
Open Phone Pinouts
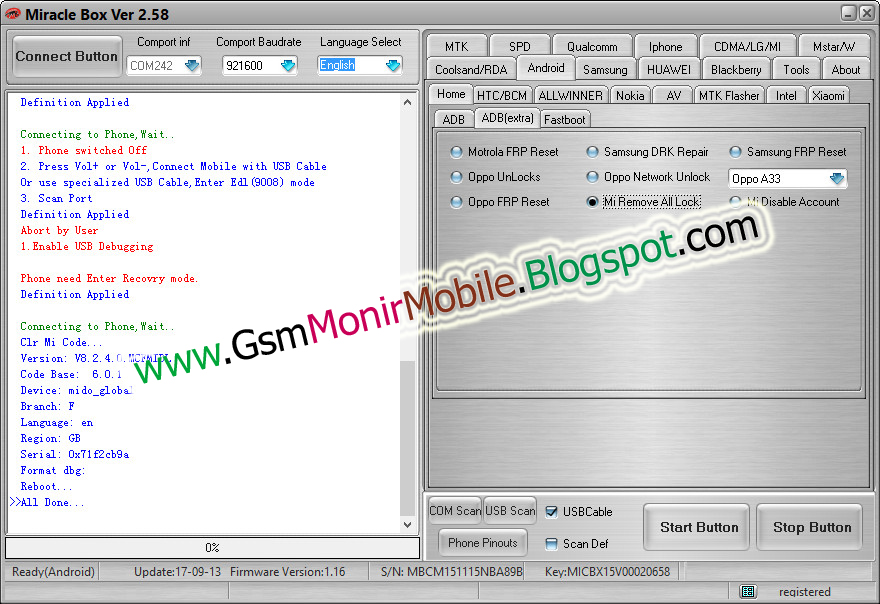click(483, 543)
